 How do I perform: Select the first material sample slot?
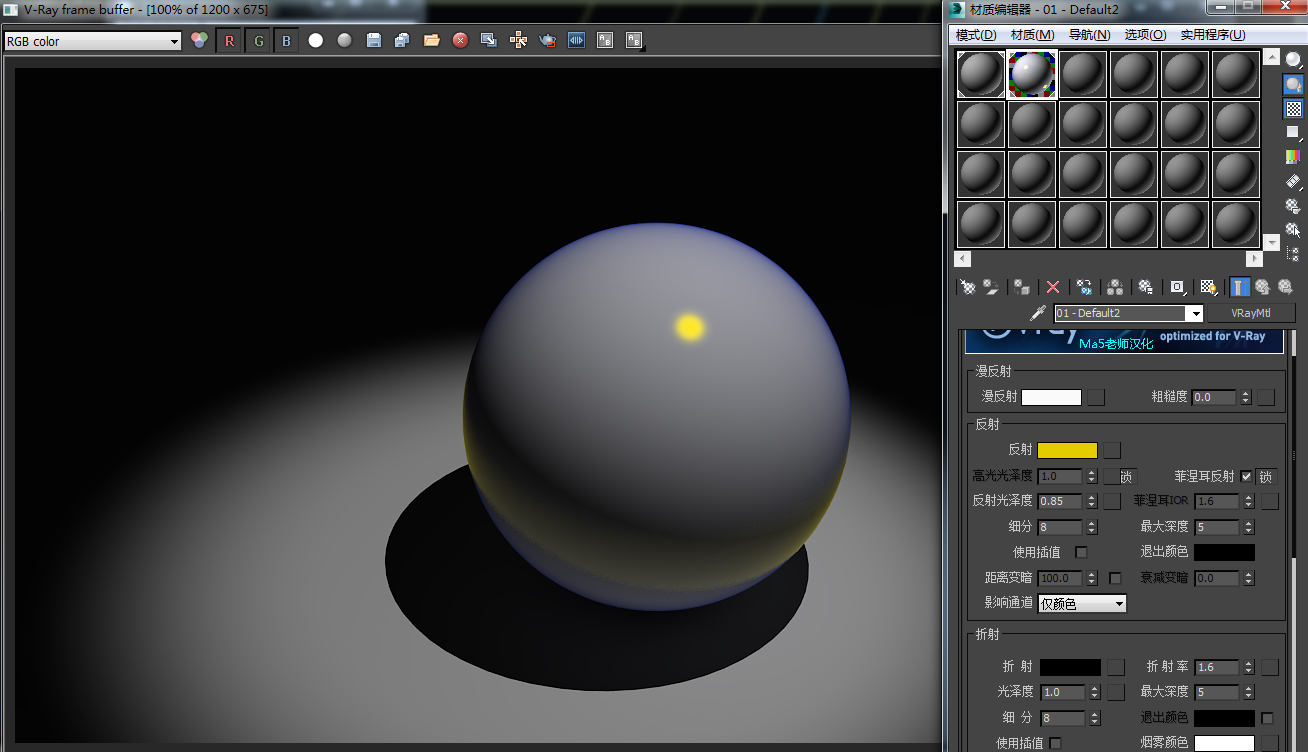click(x=981, y=74)
